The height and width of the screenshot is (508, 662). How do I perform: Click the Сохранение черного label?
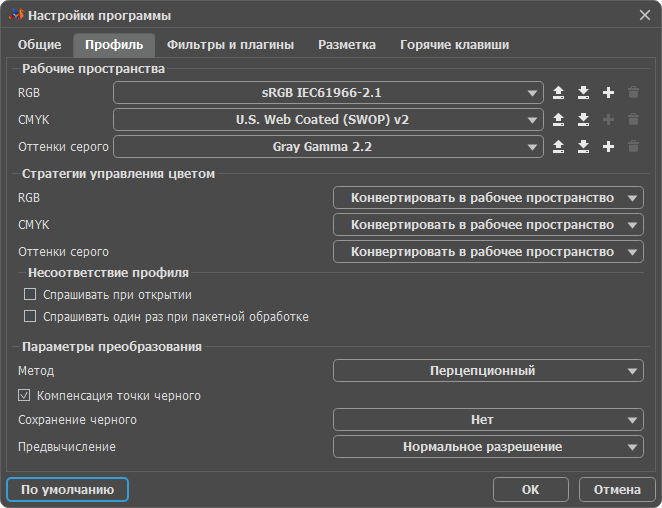coord(77,420)
